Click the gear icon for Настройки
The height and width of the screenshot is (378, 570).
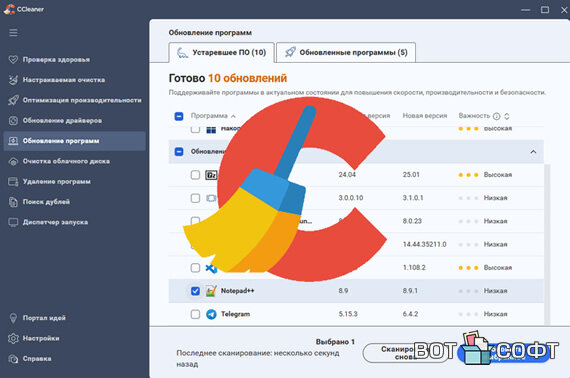(x=13, y=338)
